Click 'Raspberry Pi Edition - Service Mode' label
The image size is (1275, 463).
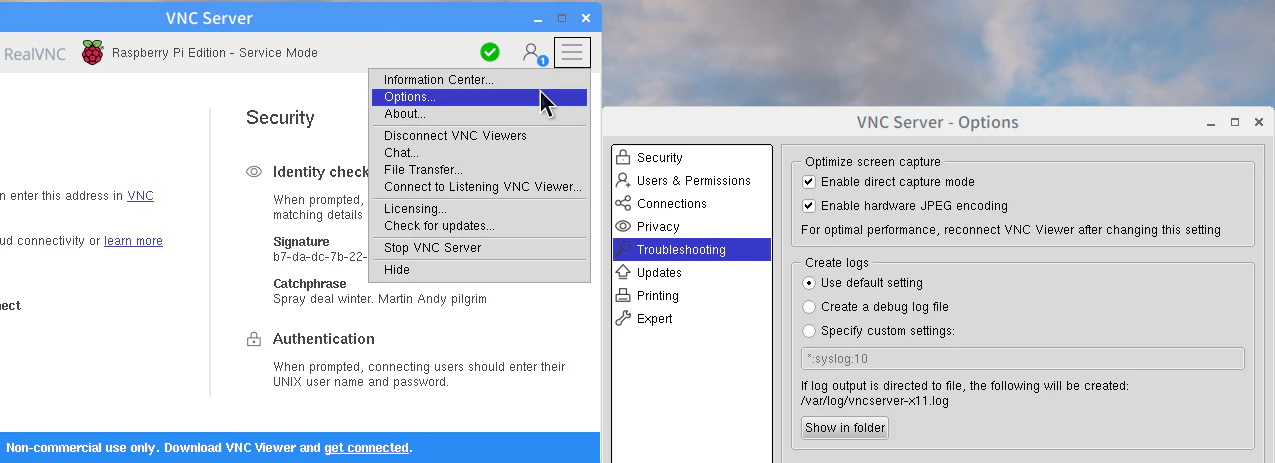215,53
